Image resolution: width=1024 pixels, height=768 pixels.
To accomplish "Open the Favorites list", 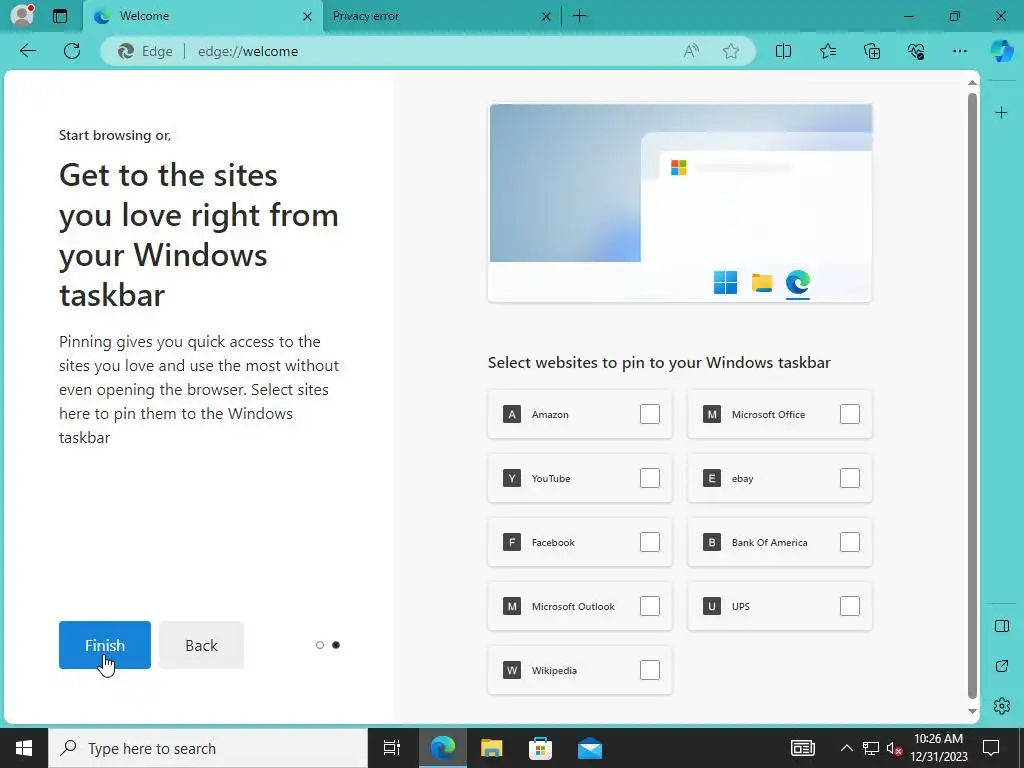I will point(827,51).
